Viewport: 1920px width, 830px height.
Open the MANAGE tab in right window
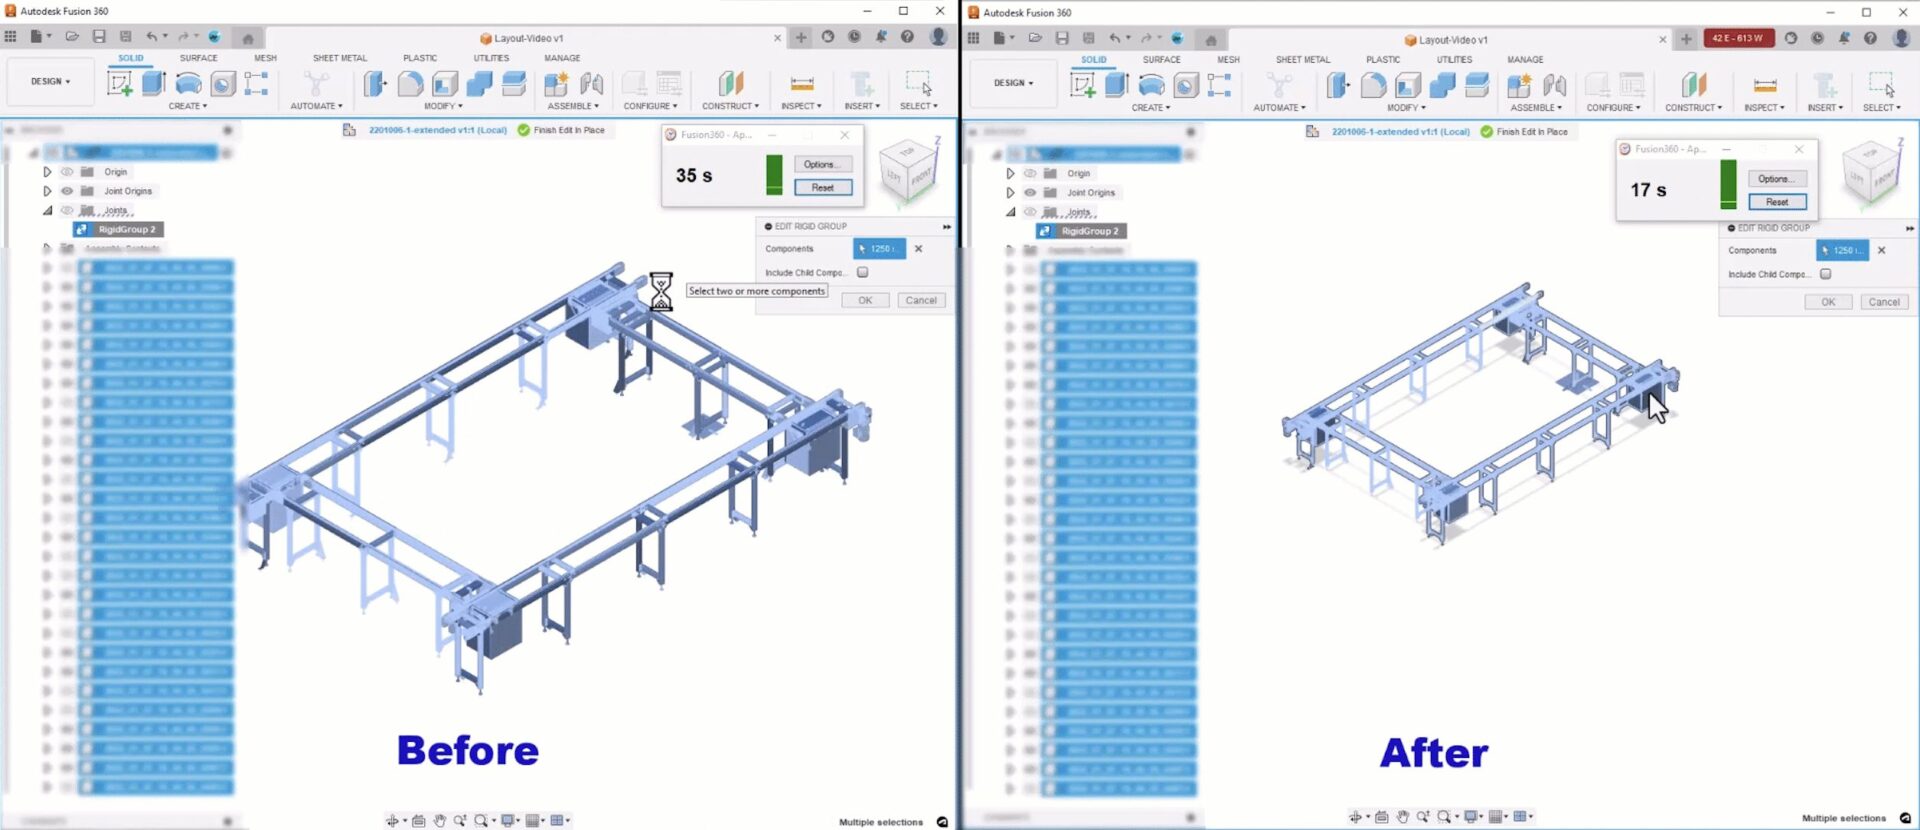(x=1525, y=60)
